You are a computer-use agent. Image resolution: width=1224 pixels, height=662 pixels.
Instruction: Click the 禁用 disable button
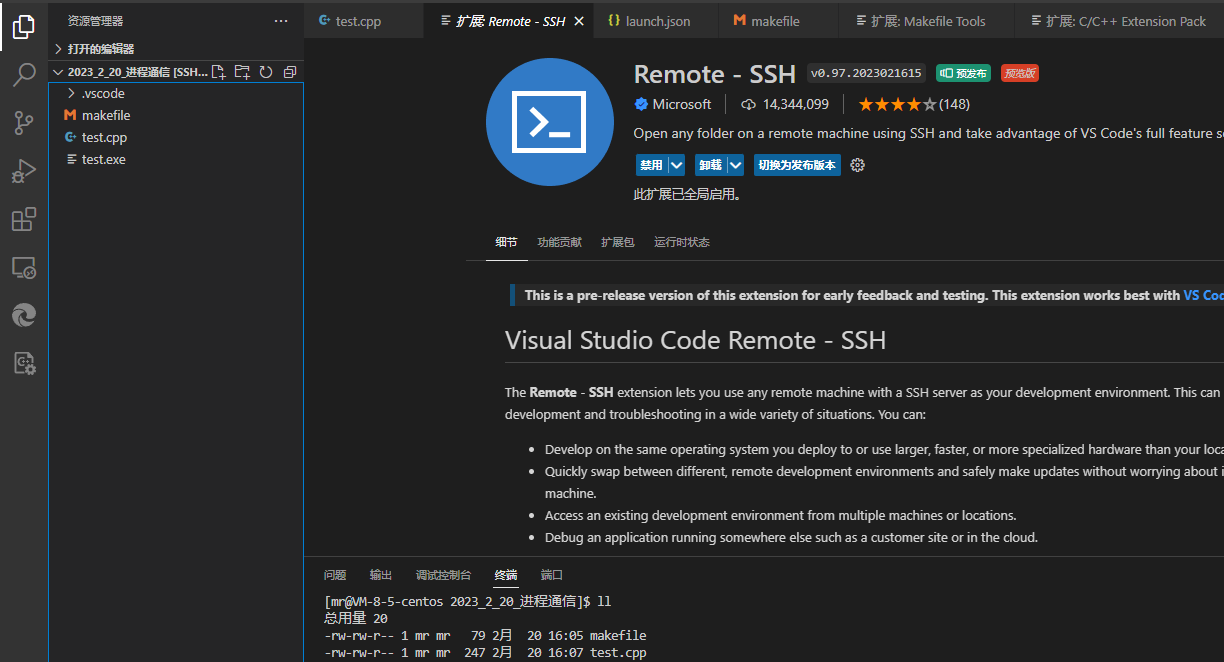(x=651, y=165)
